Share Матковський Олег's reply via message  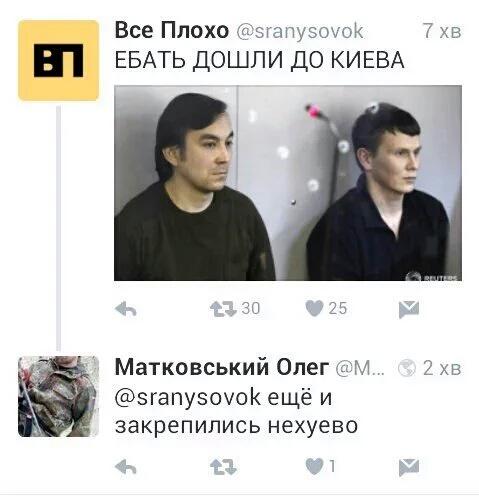click(409, 467)
